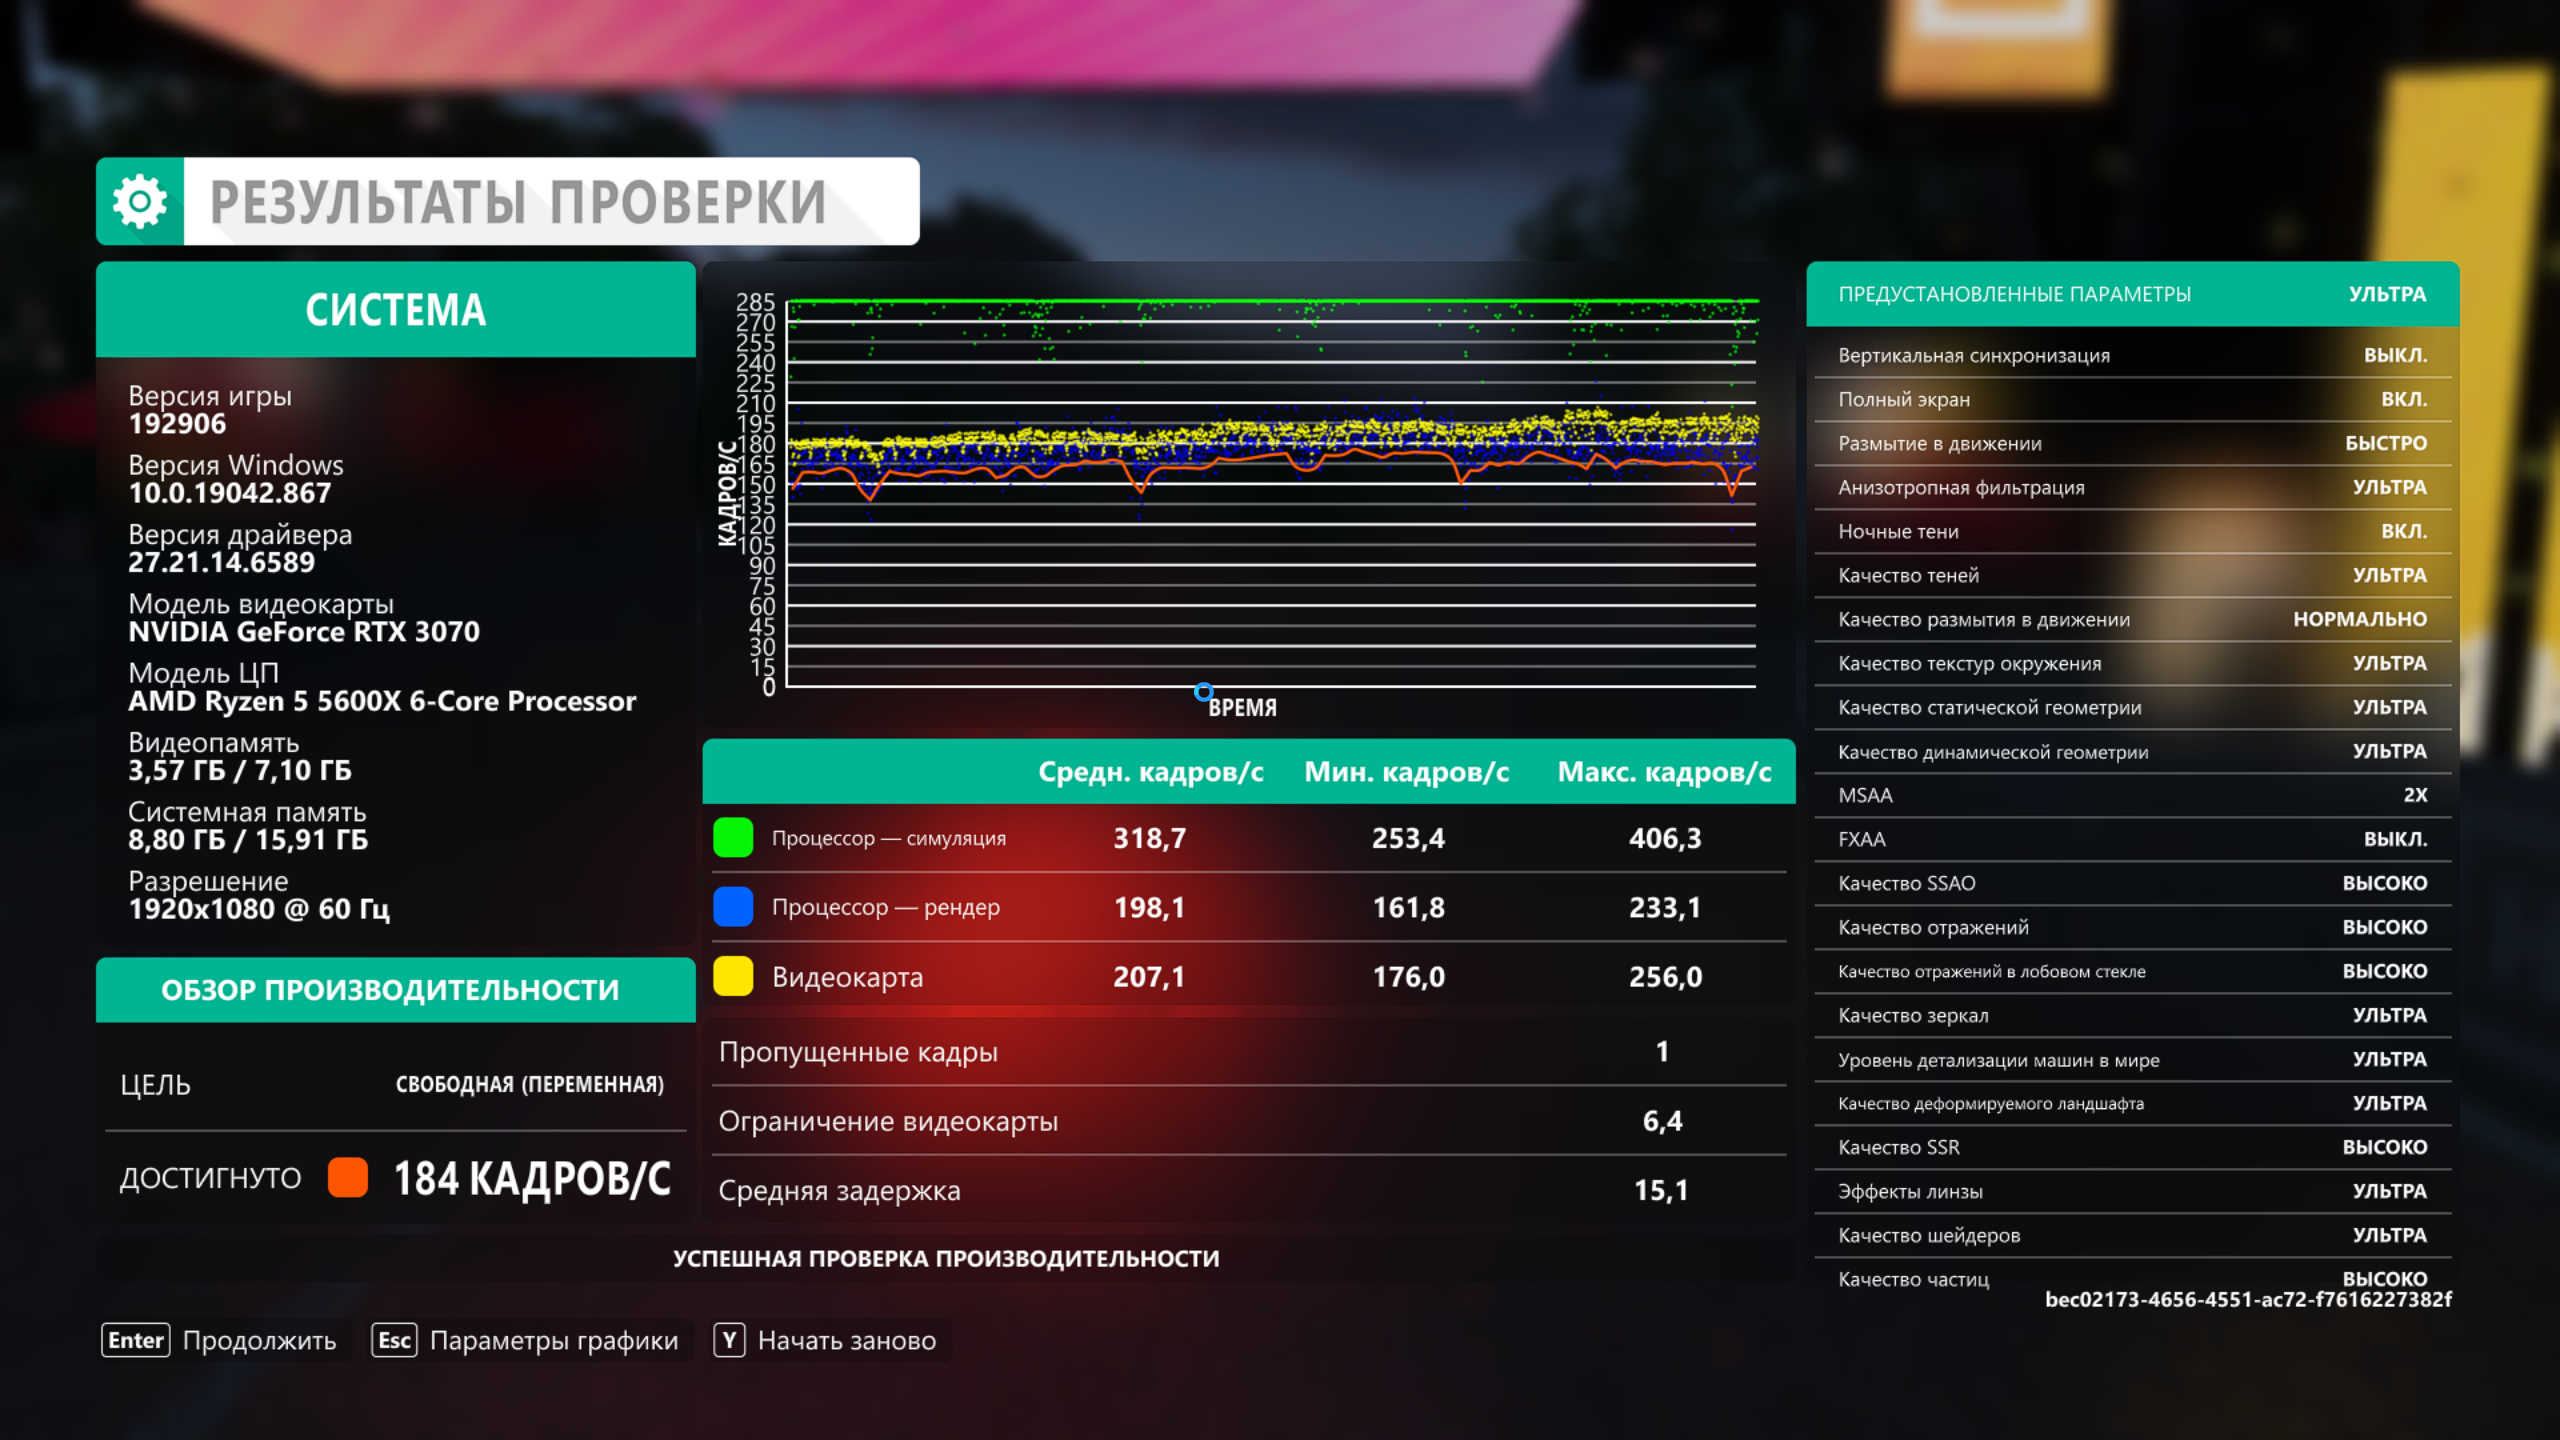This screenshot has height=1440, width=2560.
Task: Select the MSAA 2X setting row
Action: (2132, 796)
